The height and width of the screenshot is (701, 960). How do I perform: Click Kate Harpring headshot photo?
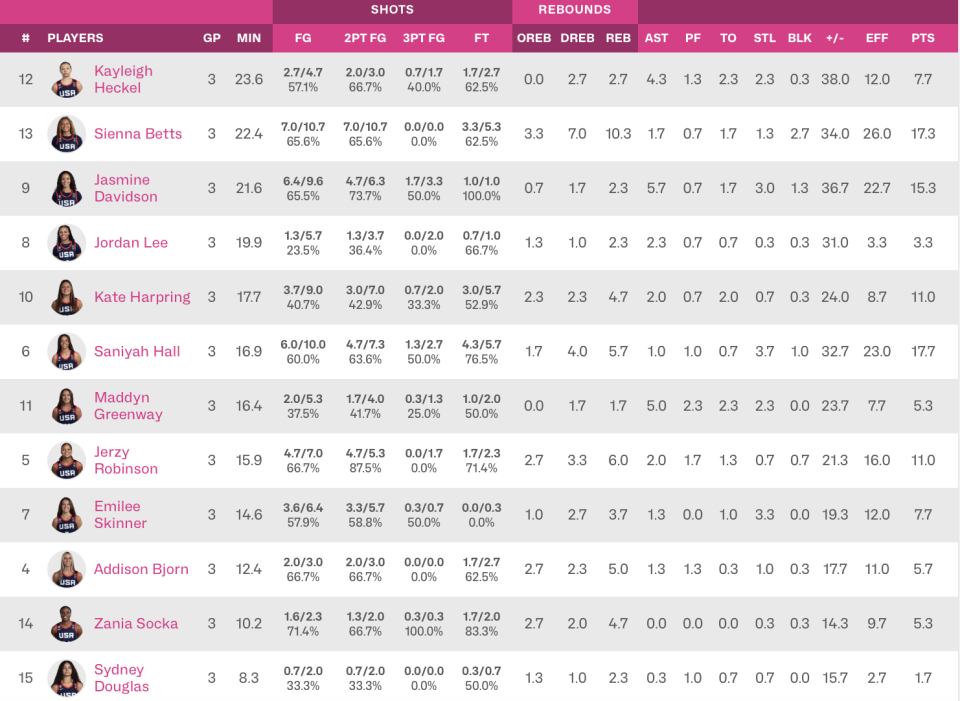coord(66,298)
